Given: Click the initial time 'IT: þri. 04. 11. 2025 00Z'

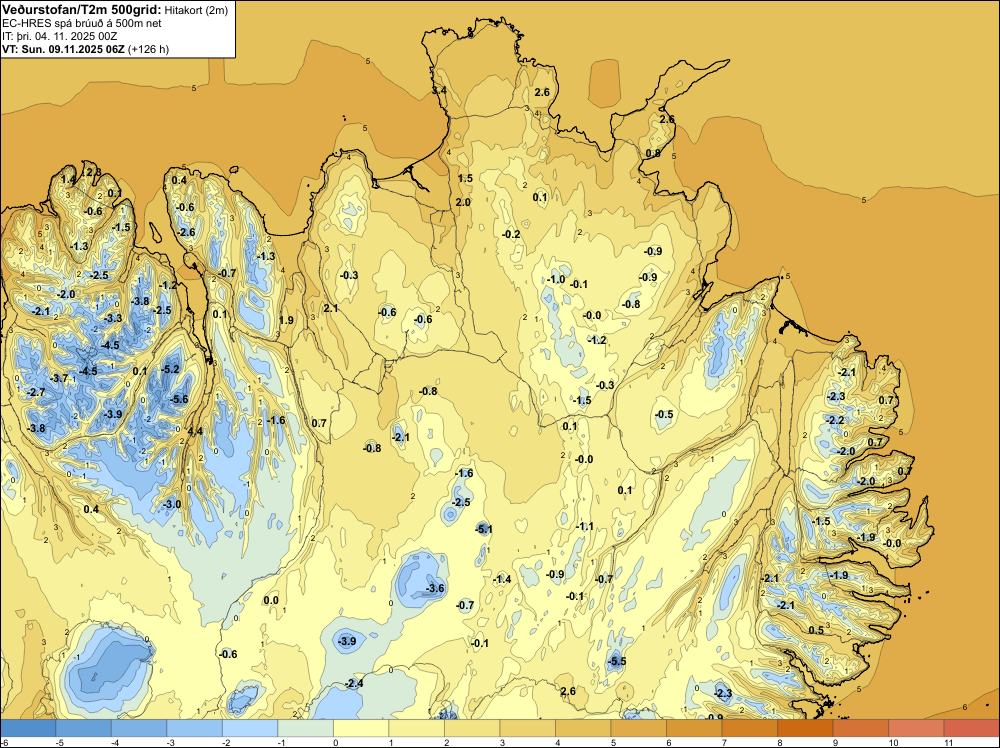Looking at the screenshot, I should 61,36.
